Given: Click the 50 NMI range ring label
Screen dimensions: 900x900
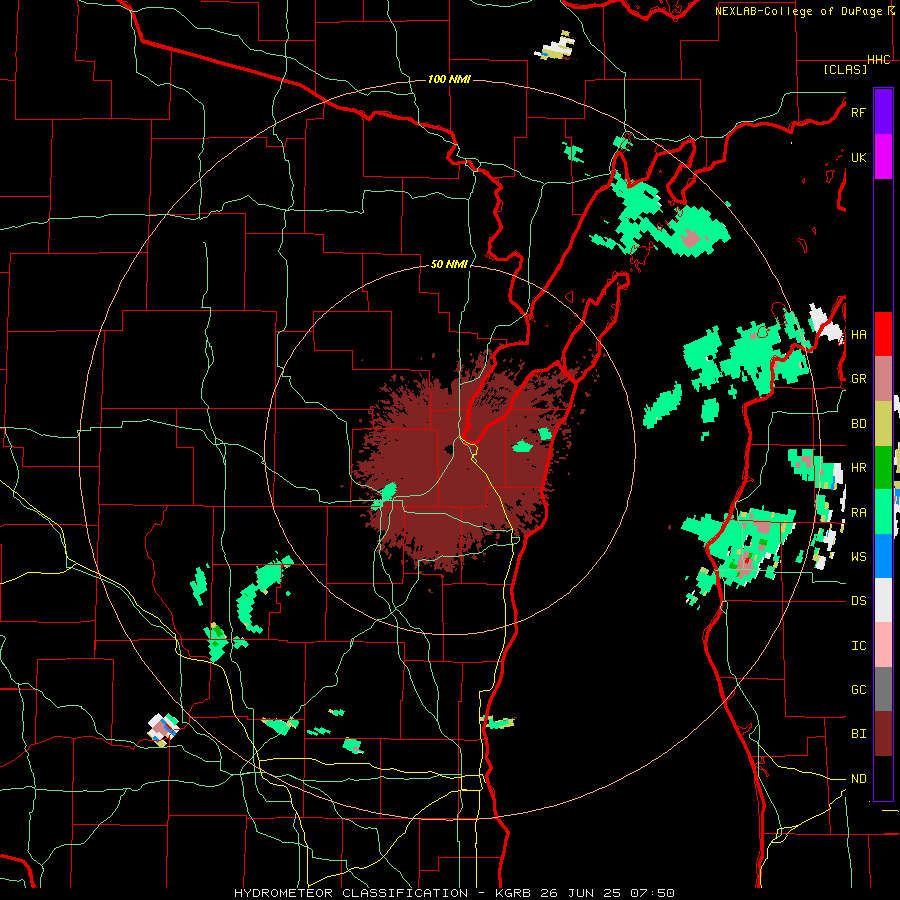Looking at the screenshot, I should point(449,264).
